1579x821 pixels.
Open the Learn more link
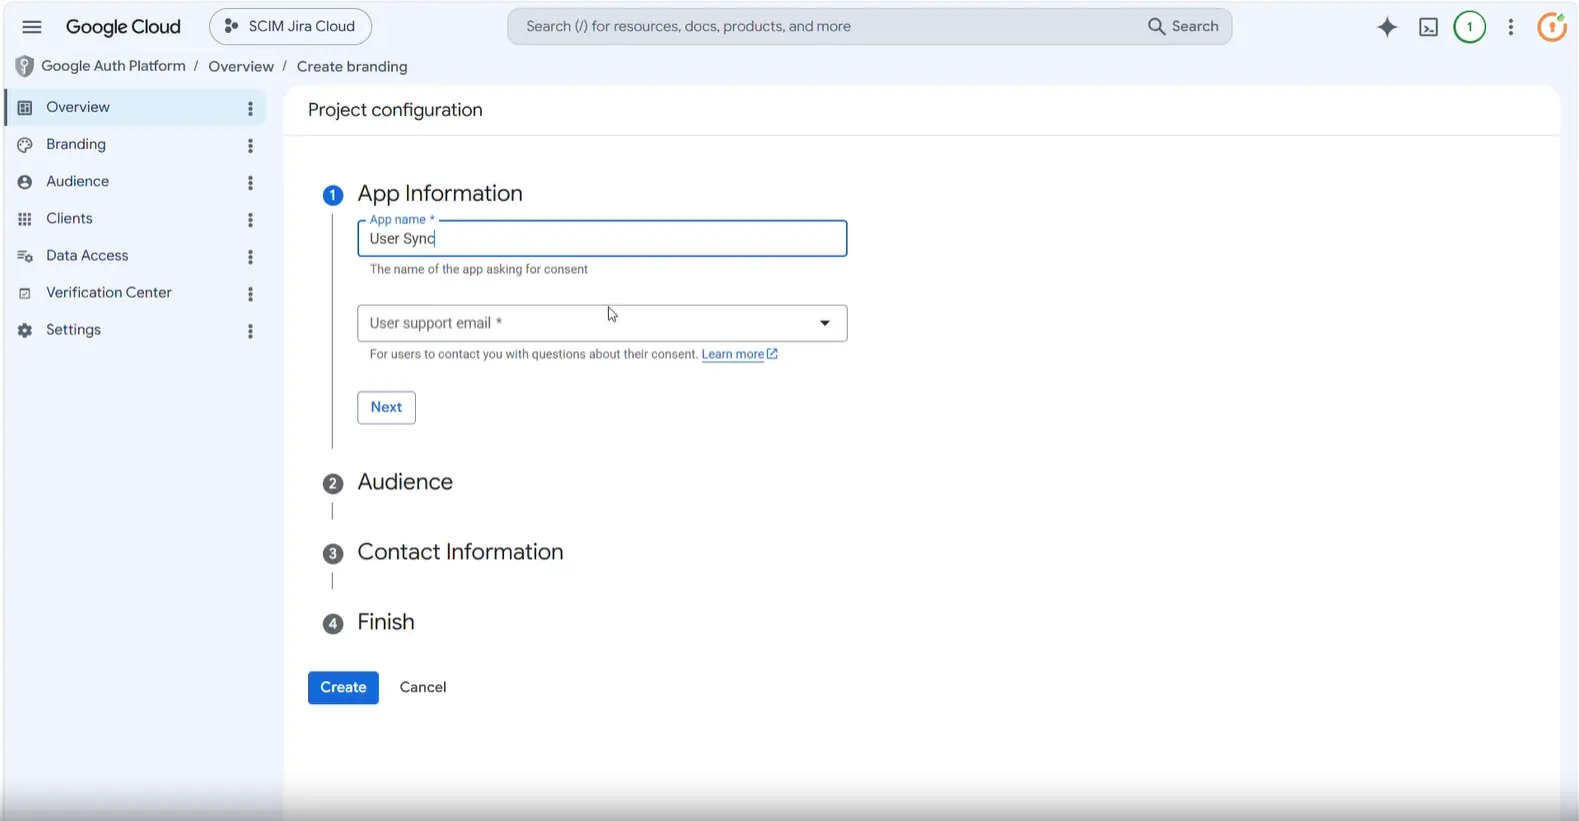click(x=733, y=354)
